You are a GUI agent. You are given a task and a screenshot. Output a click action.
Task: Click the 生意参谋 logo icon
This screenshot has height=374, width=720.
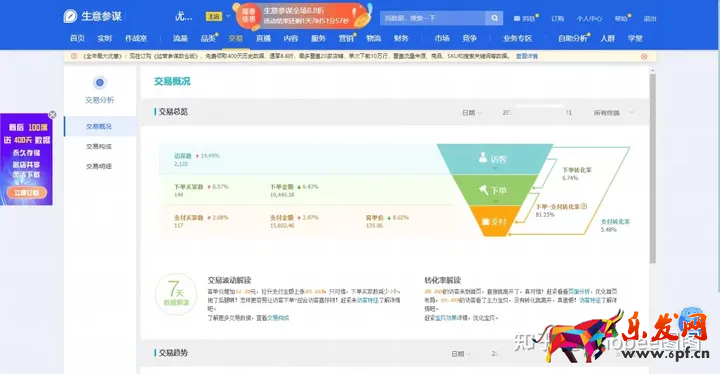[x=70, y=17]
